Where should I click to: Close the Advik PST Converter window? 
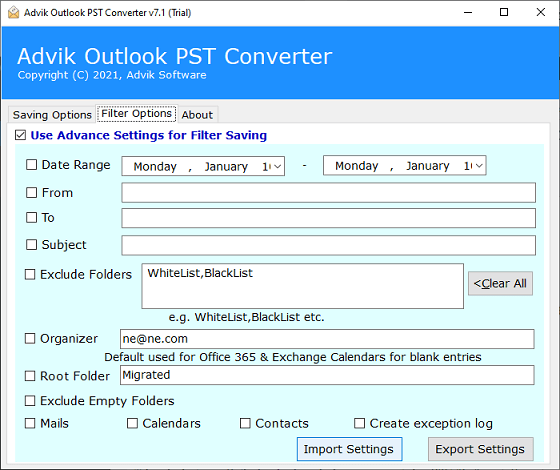541,12
